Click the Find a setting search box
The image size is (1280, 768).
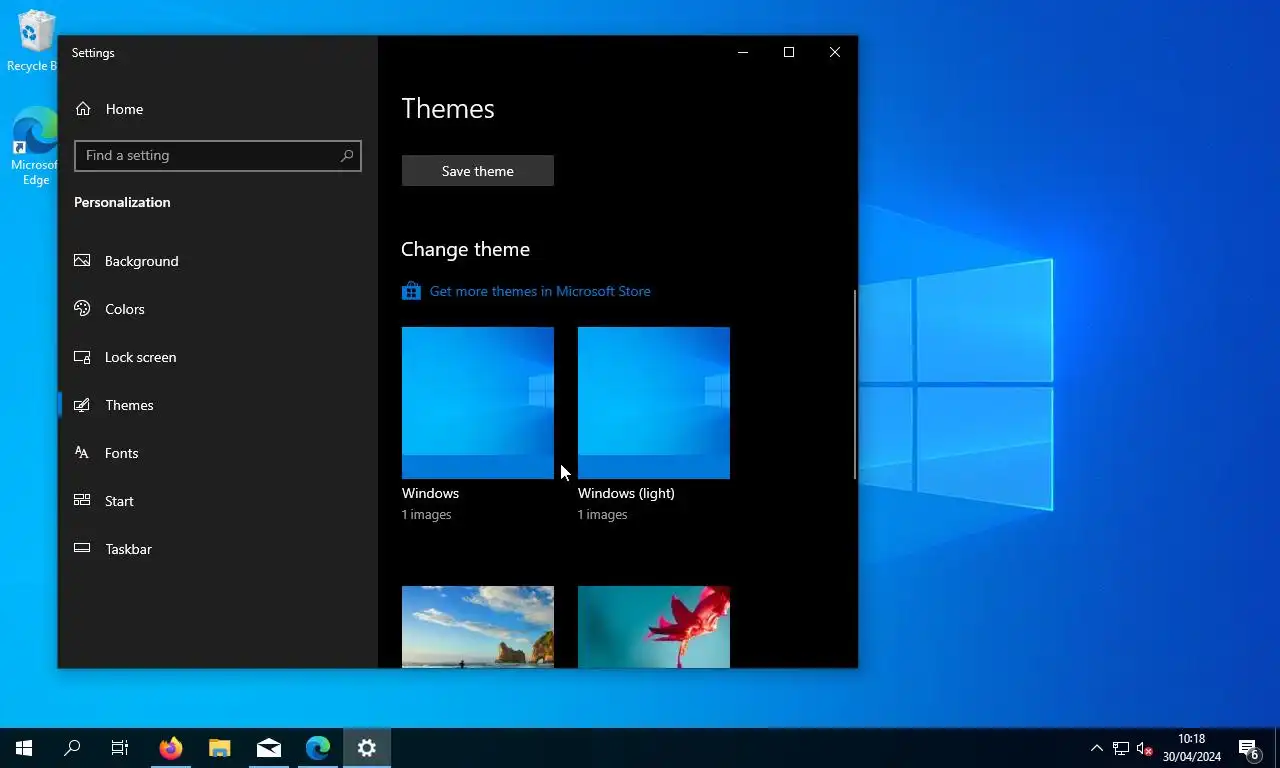pyautogui.click(x=218, y=155)
